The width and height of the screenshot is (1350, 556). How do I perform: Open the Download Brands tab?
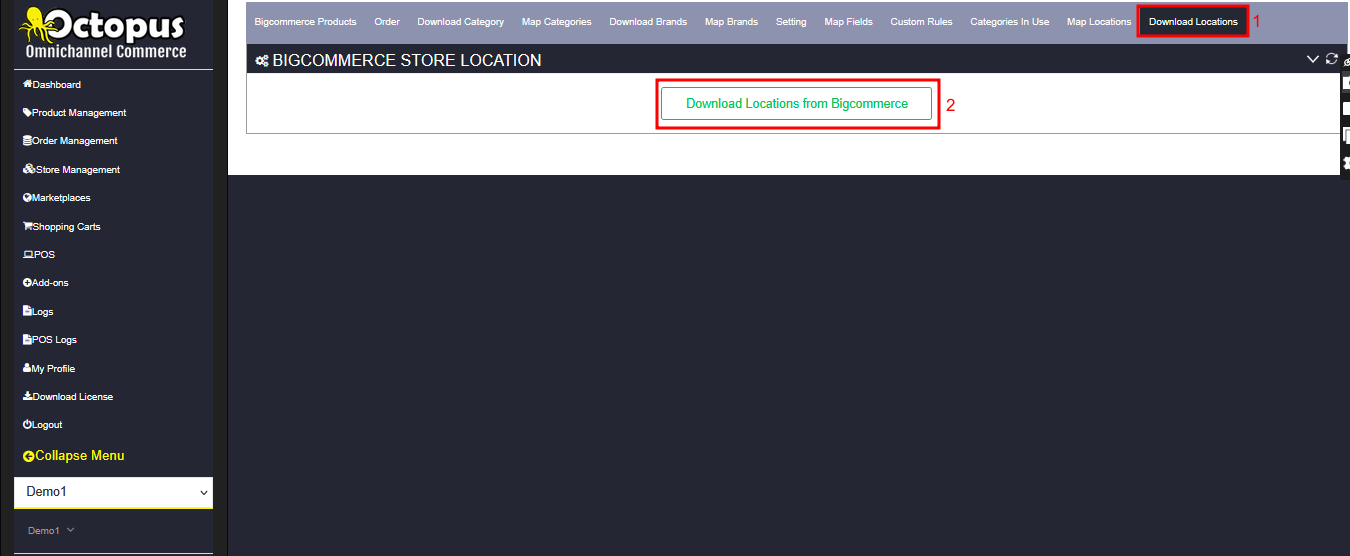pos(648,22)
